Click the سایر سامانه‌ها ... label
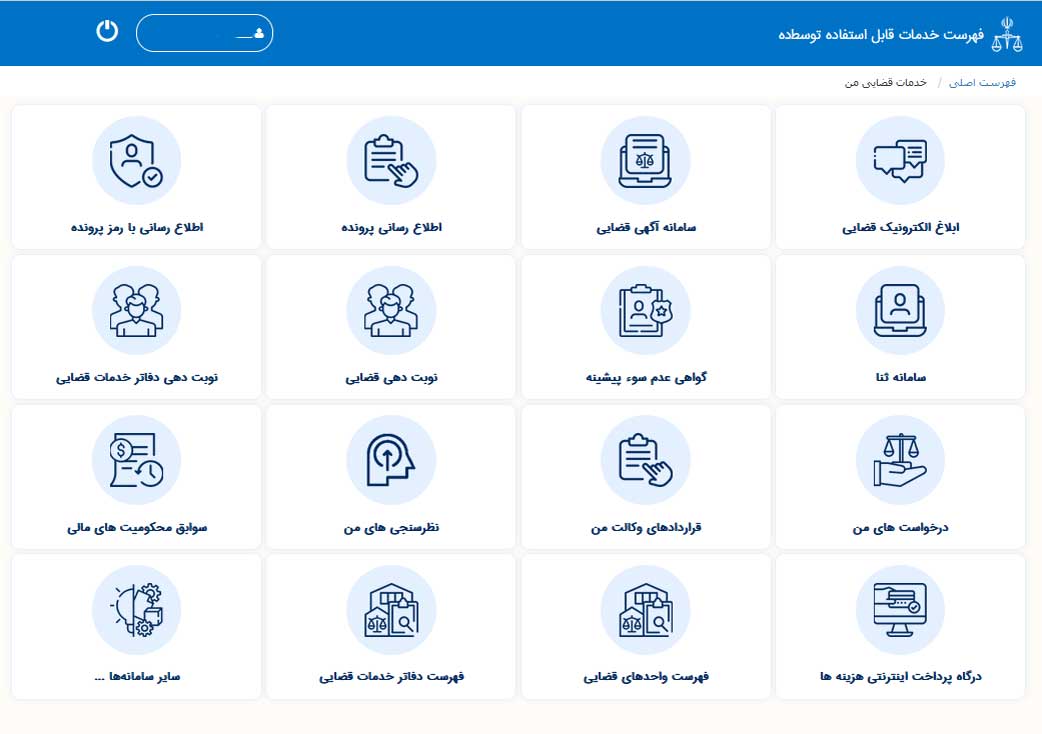The width and height of the screenshot is (1042, 734). tap(137, 677)
